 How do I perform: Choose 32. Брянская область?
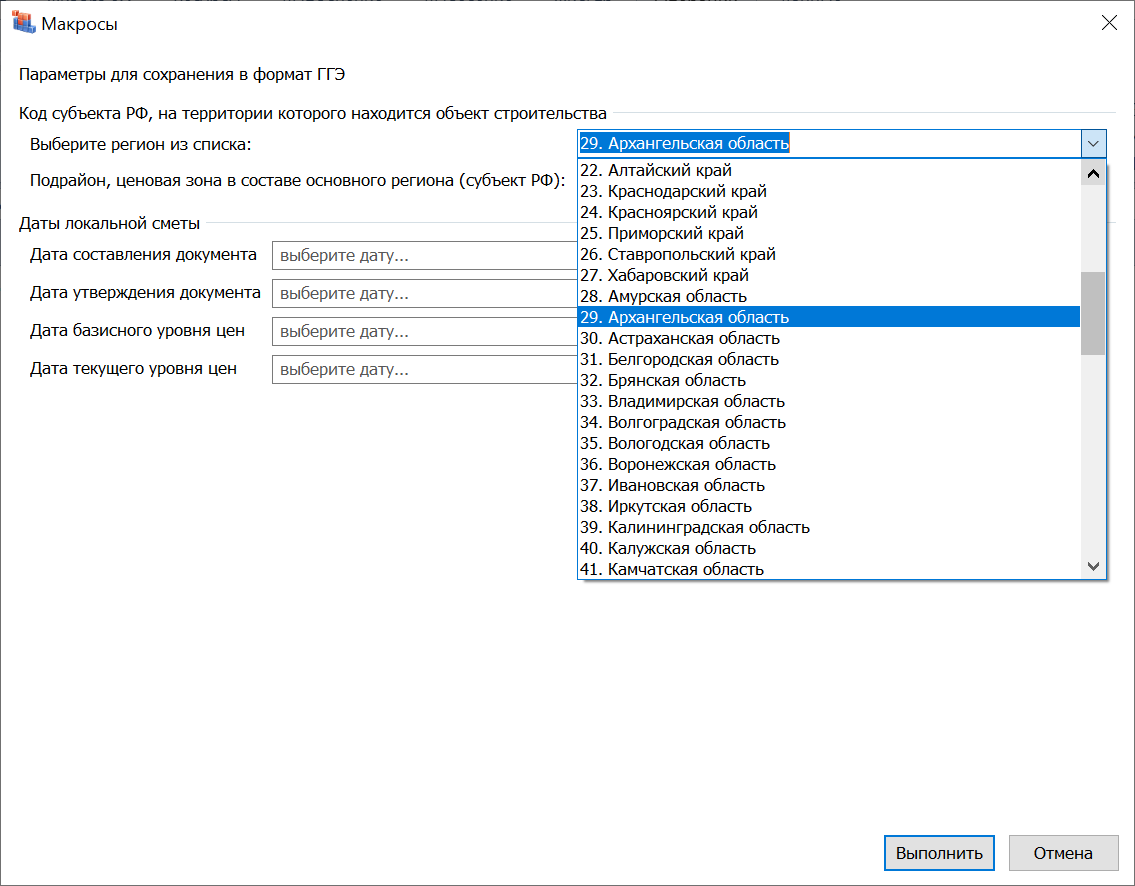[x=677, y=381]
